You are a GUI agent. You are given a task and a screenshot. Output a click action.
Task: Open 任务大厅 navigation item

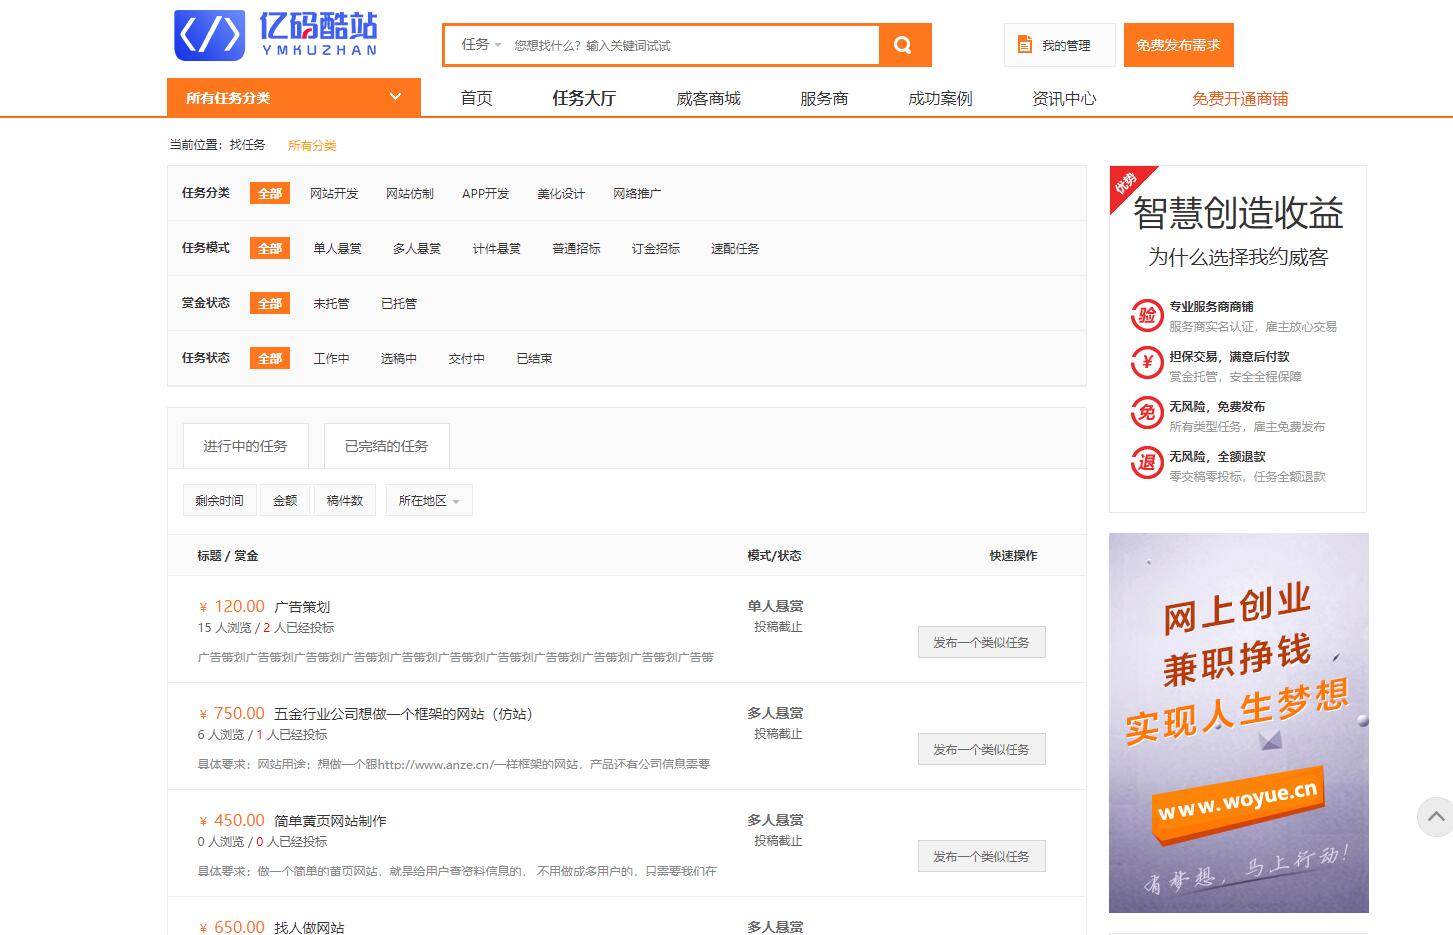(584, 98)
